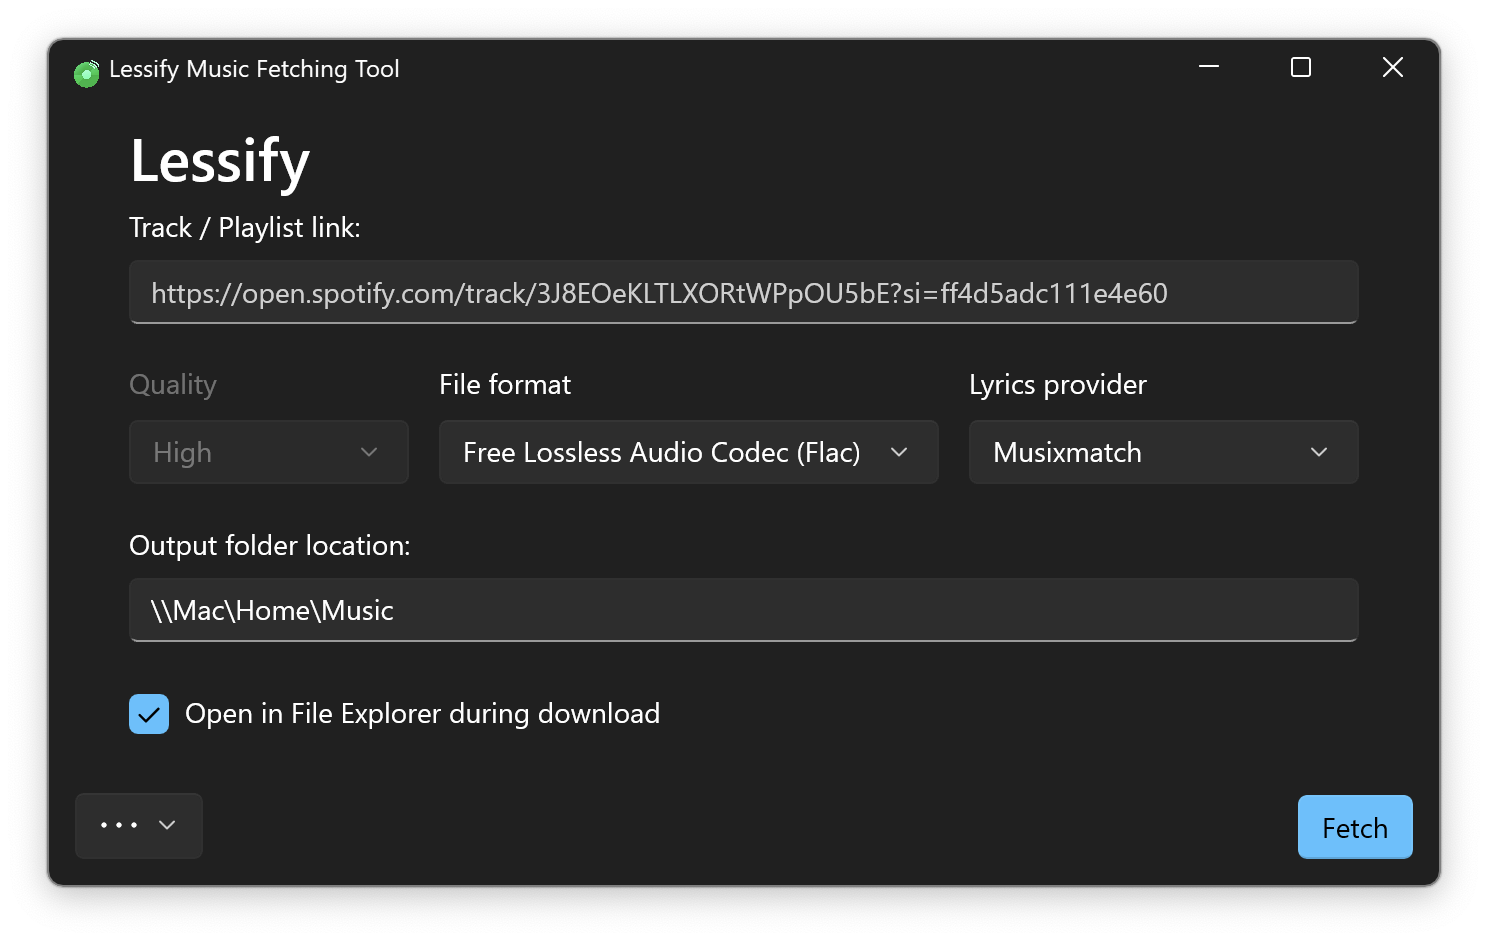Click the Quality dropdown chevron arrow
The image size is (1488, 942).
[369, 452]
